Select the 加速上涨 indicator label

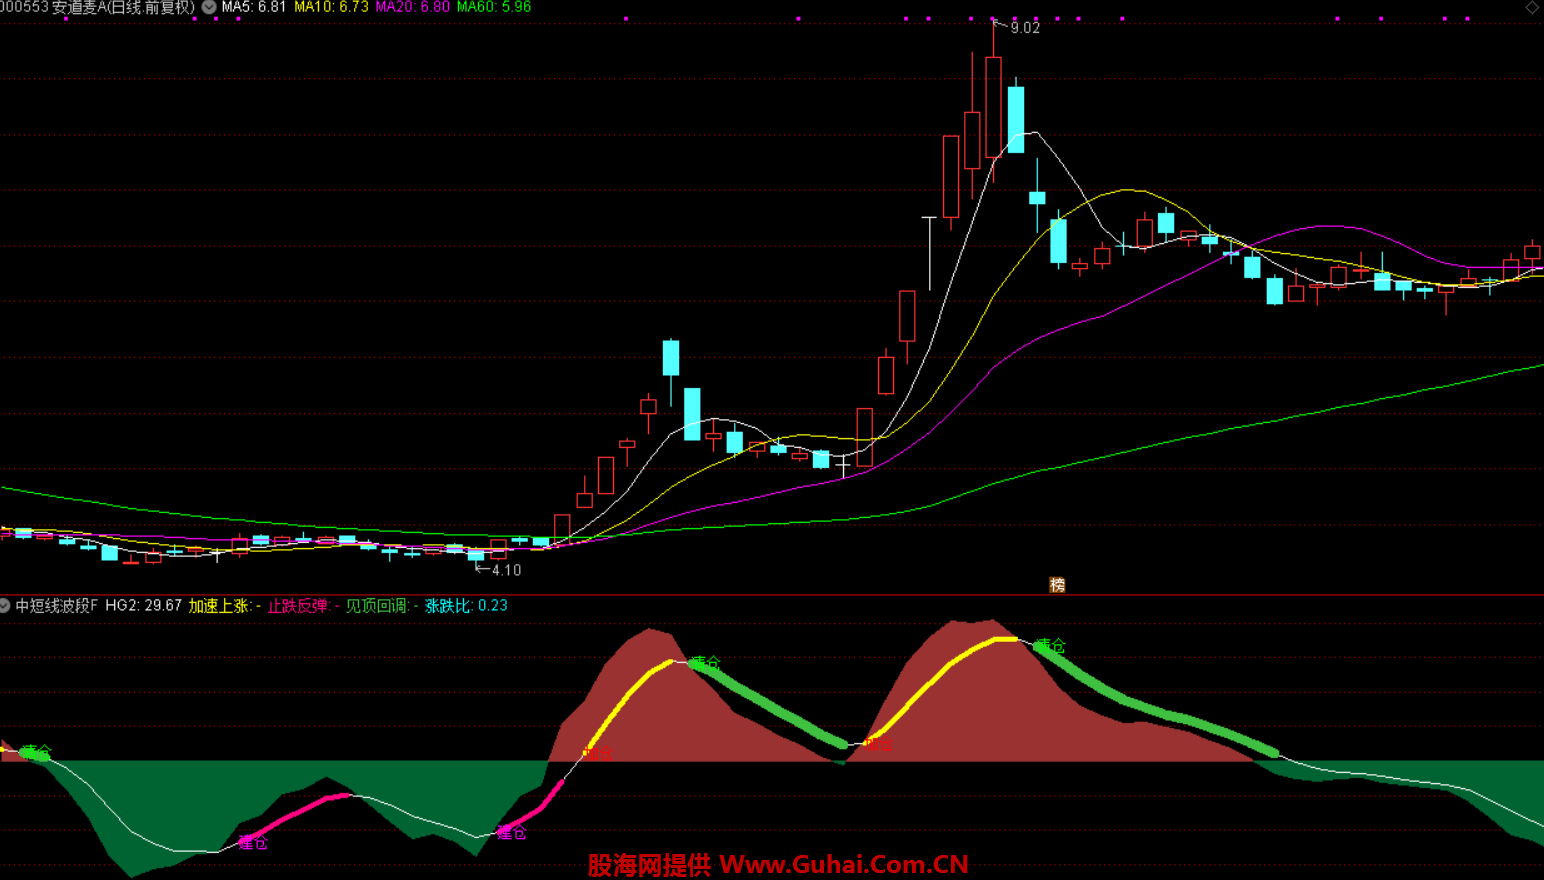219,606
